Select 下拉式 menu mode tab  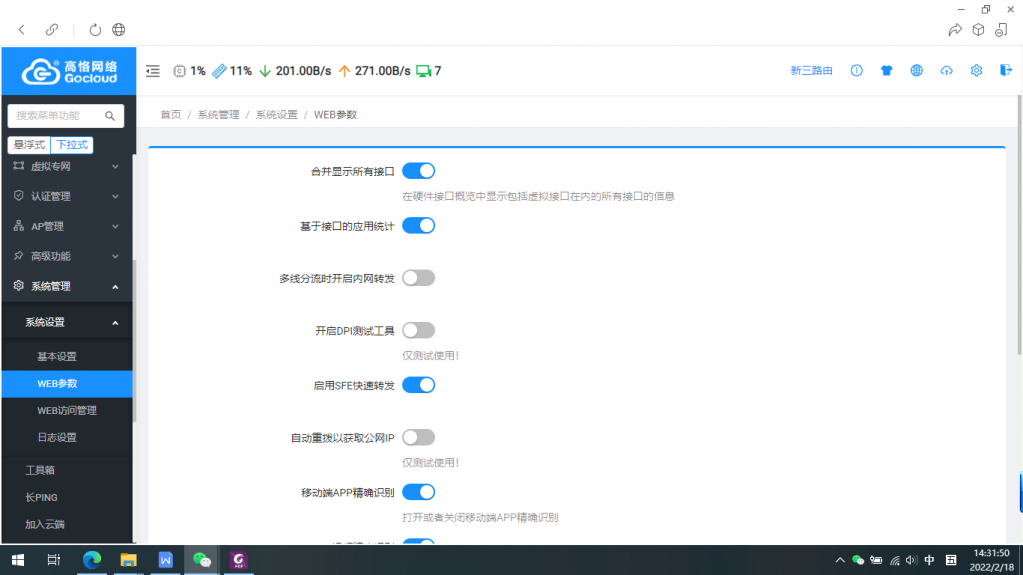point(72,145)
